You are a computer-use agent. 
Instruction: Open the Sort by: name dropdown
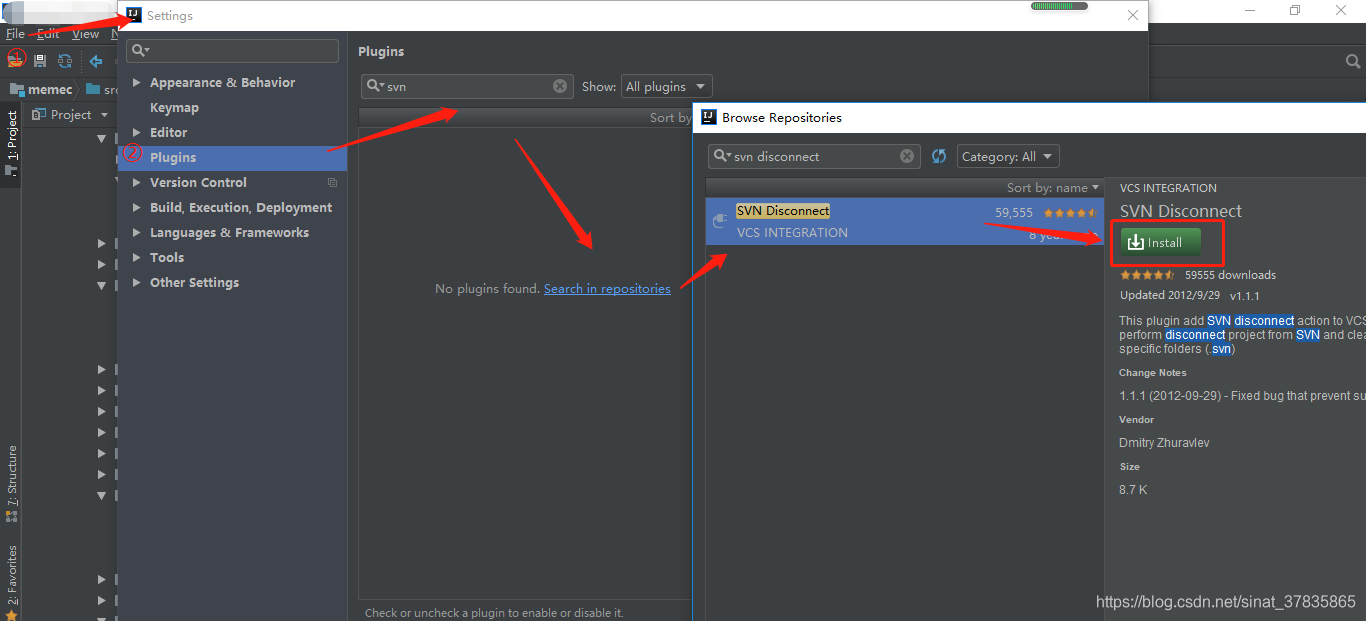[x=1052, y=187]
